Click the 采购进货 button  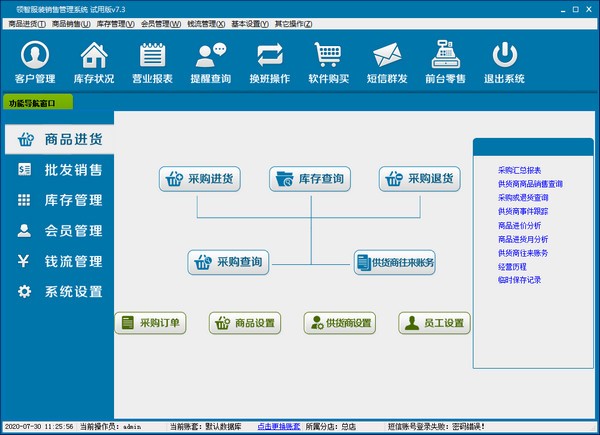click(x=200, y=179)
